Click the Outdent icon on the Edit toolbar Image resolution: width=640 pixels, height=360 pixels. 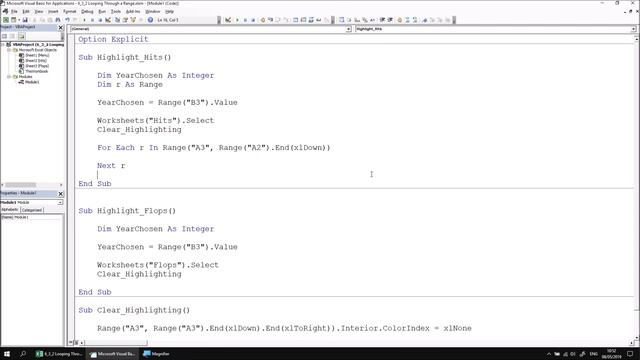(x=390, y=20)
